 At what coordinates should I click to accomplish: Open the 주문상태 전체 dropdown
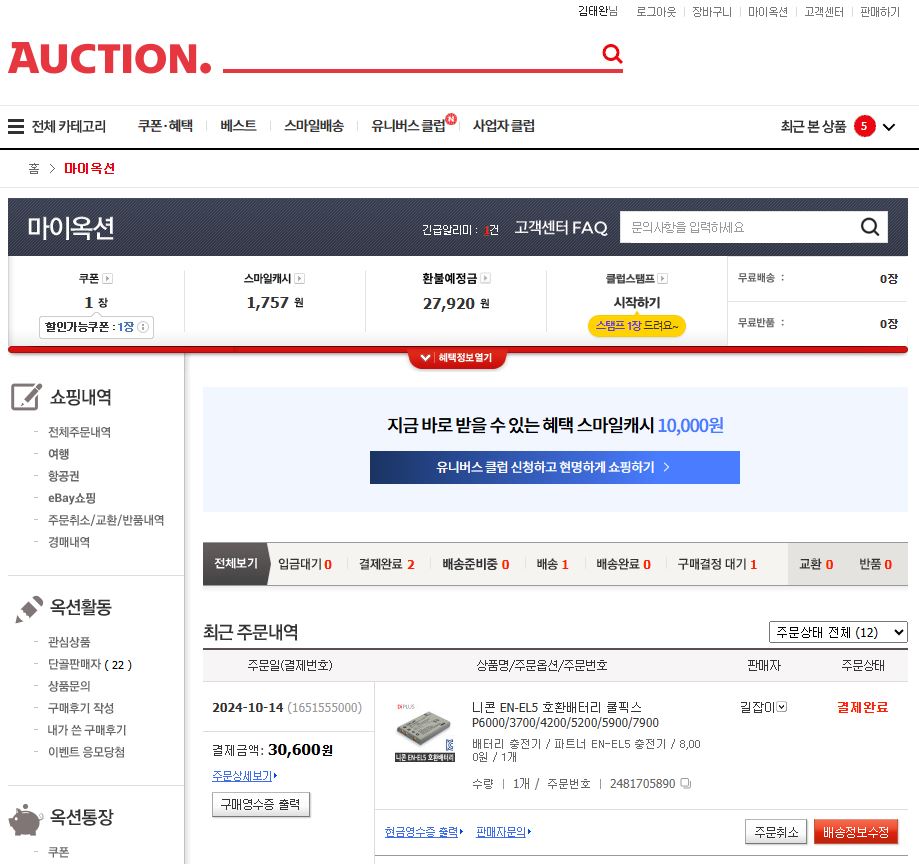(x=838, y=632)
